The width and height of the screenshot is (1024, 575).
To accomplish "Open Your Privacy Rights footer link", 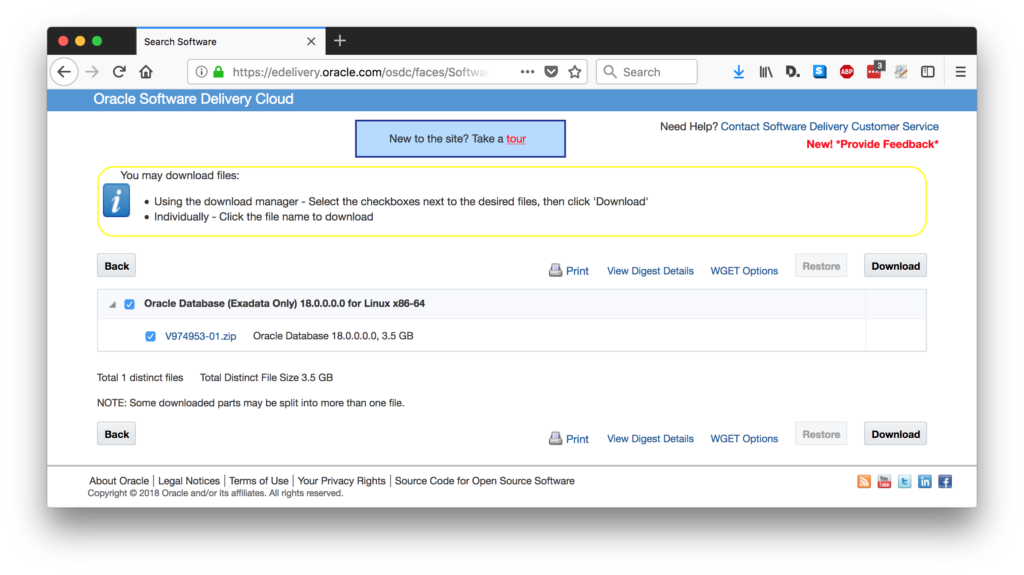I will tap(342, 481).
